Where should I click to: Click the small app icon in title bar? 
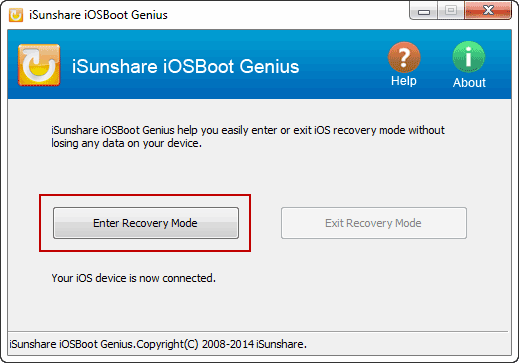click(x=16, y=15)
